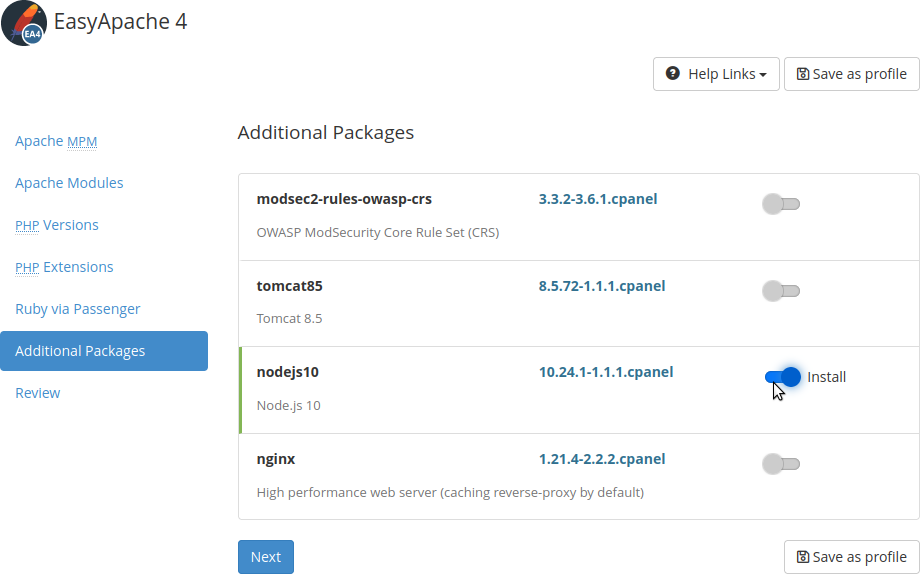
Task: Enable the modsec2-rules-owasp-crs package toggle
Action: 781,205
